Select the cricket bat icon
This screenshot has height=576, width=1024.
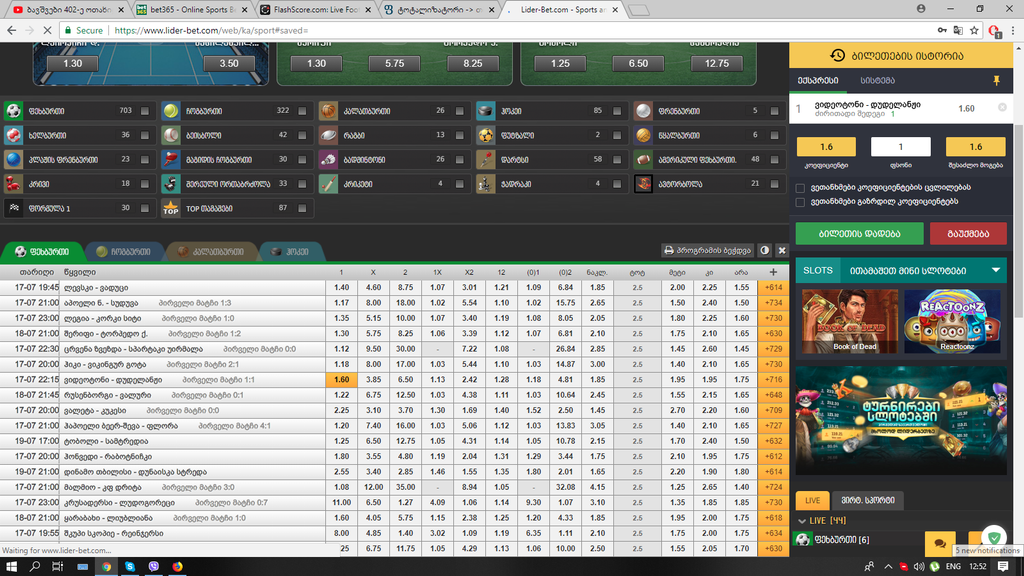[328, 184]
